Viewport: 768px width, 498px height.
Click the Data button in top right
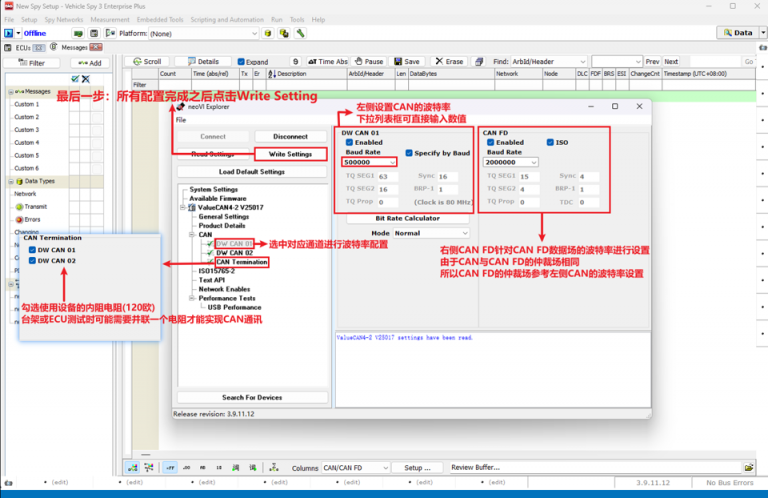738,33
